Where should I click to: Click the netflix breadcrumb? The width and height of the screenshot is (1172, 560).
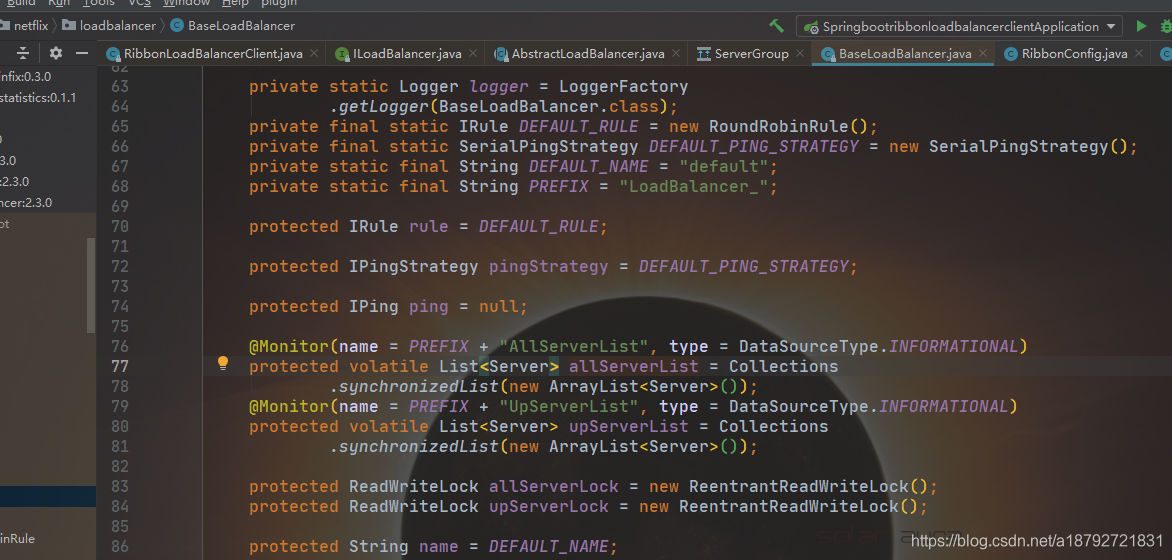tap(31, 25)
